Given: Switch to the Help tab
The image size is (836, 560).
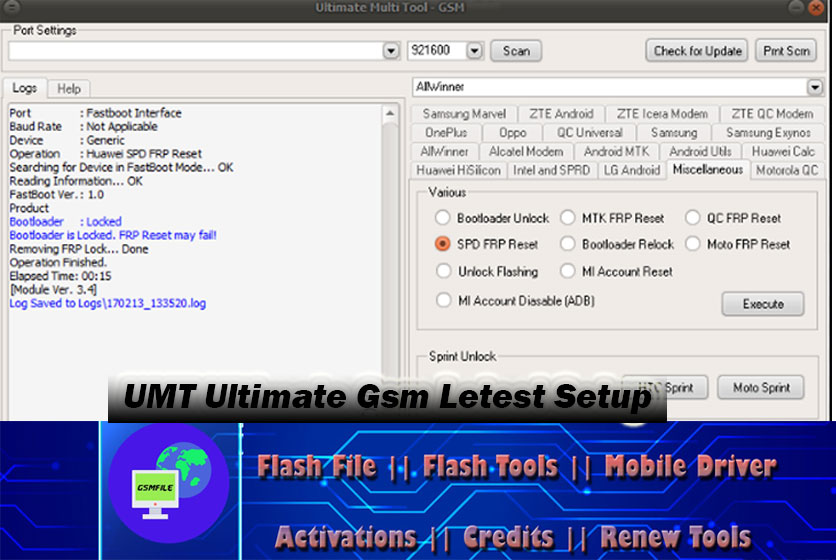Looking at the screenshot, I should point(69,89).
